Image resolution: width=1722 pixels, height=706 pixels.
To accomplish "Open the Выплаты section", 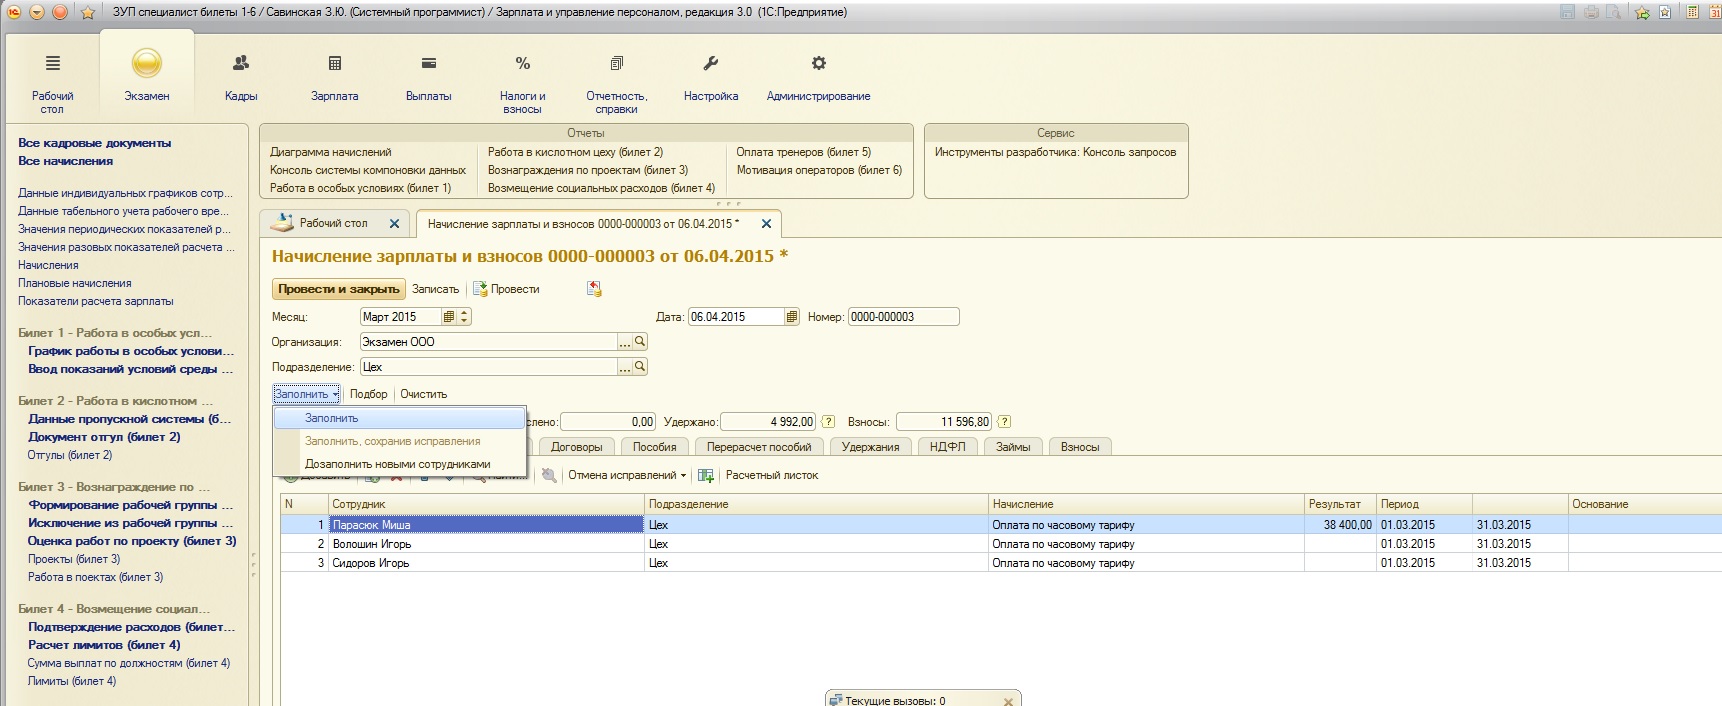I will pyautogui.click(x=429, y=77).
